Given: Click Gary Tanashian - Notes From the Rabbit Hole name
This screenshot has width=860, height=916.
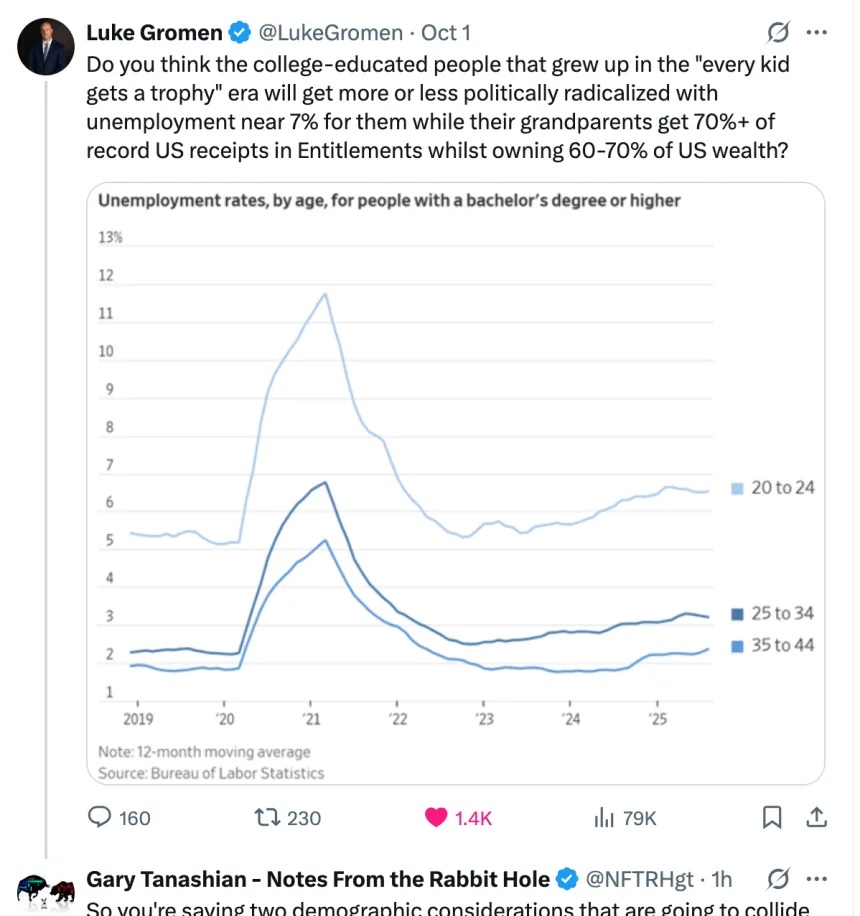Looking at the screenshot, I should click(318, 879).
